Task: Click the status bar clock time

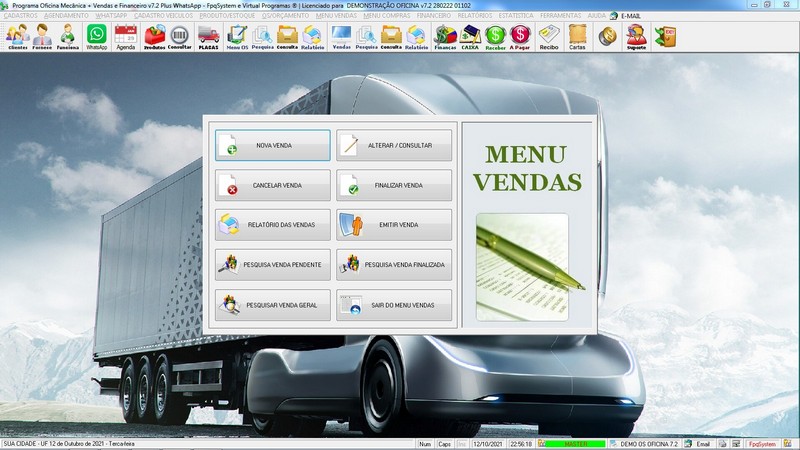Action: coord(521,444)
